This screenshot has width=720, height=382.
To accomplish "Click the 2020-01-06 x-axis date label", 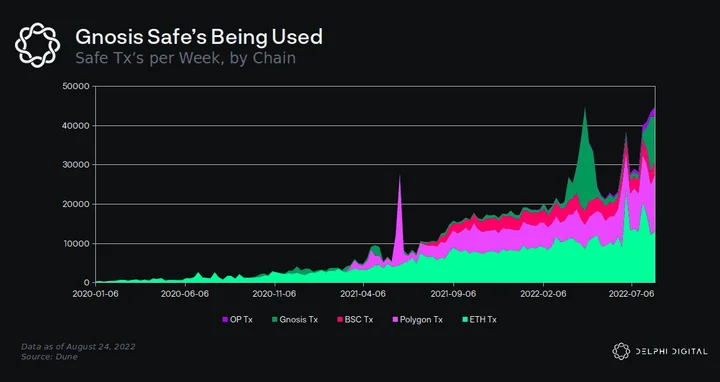I will [x=96, y=294].
